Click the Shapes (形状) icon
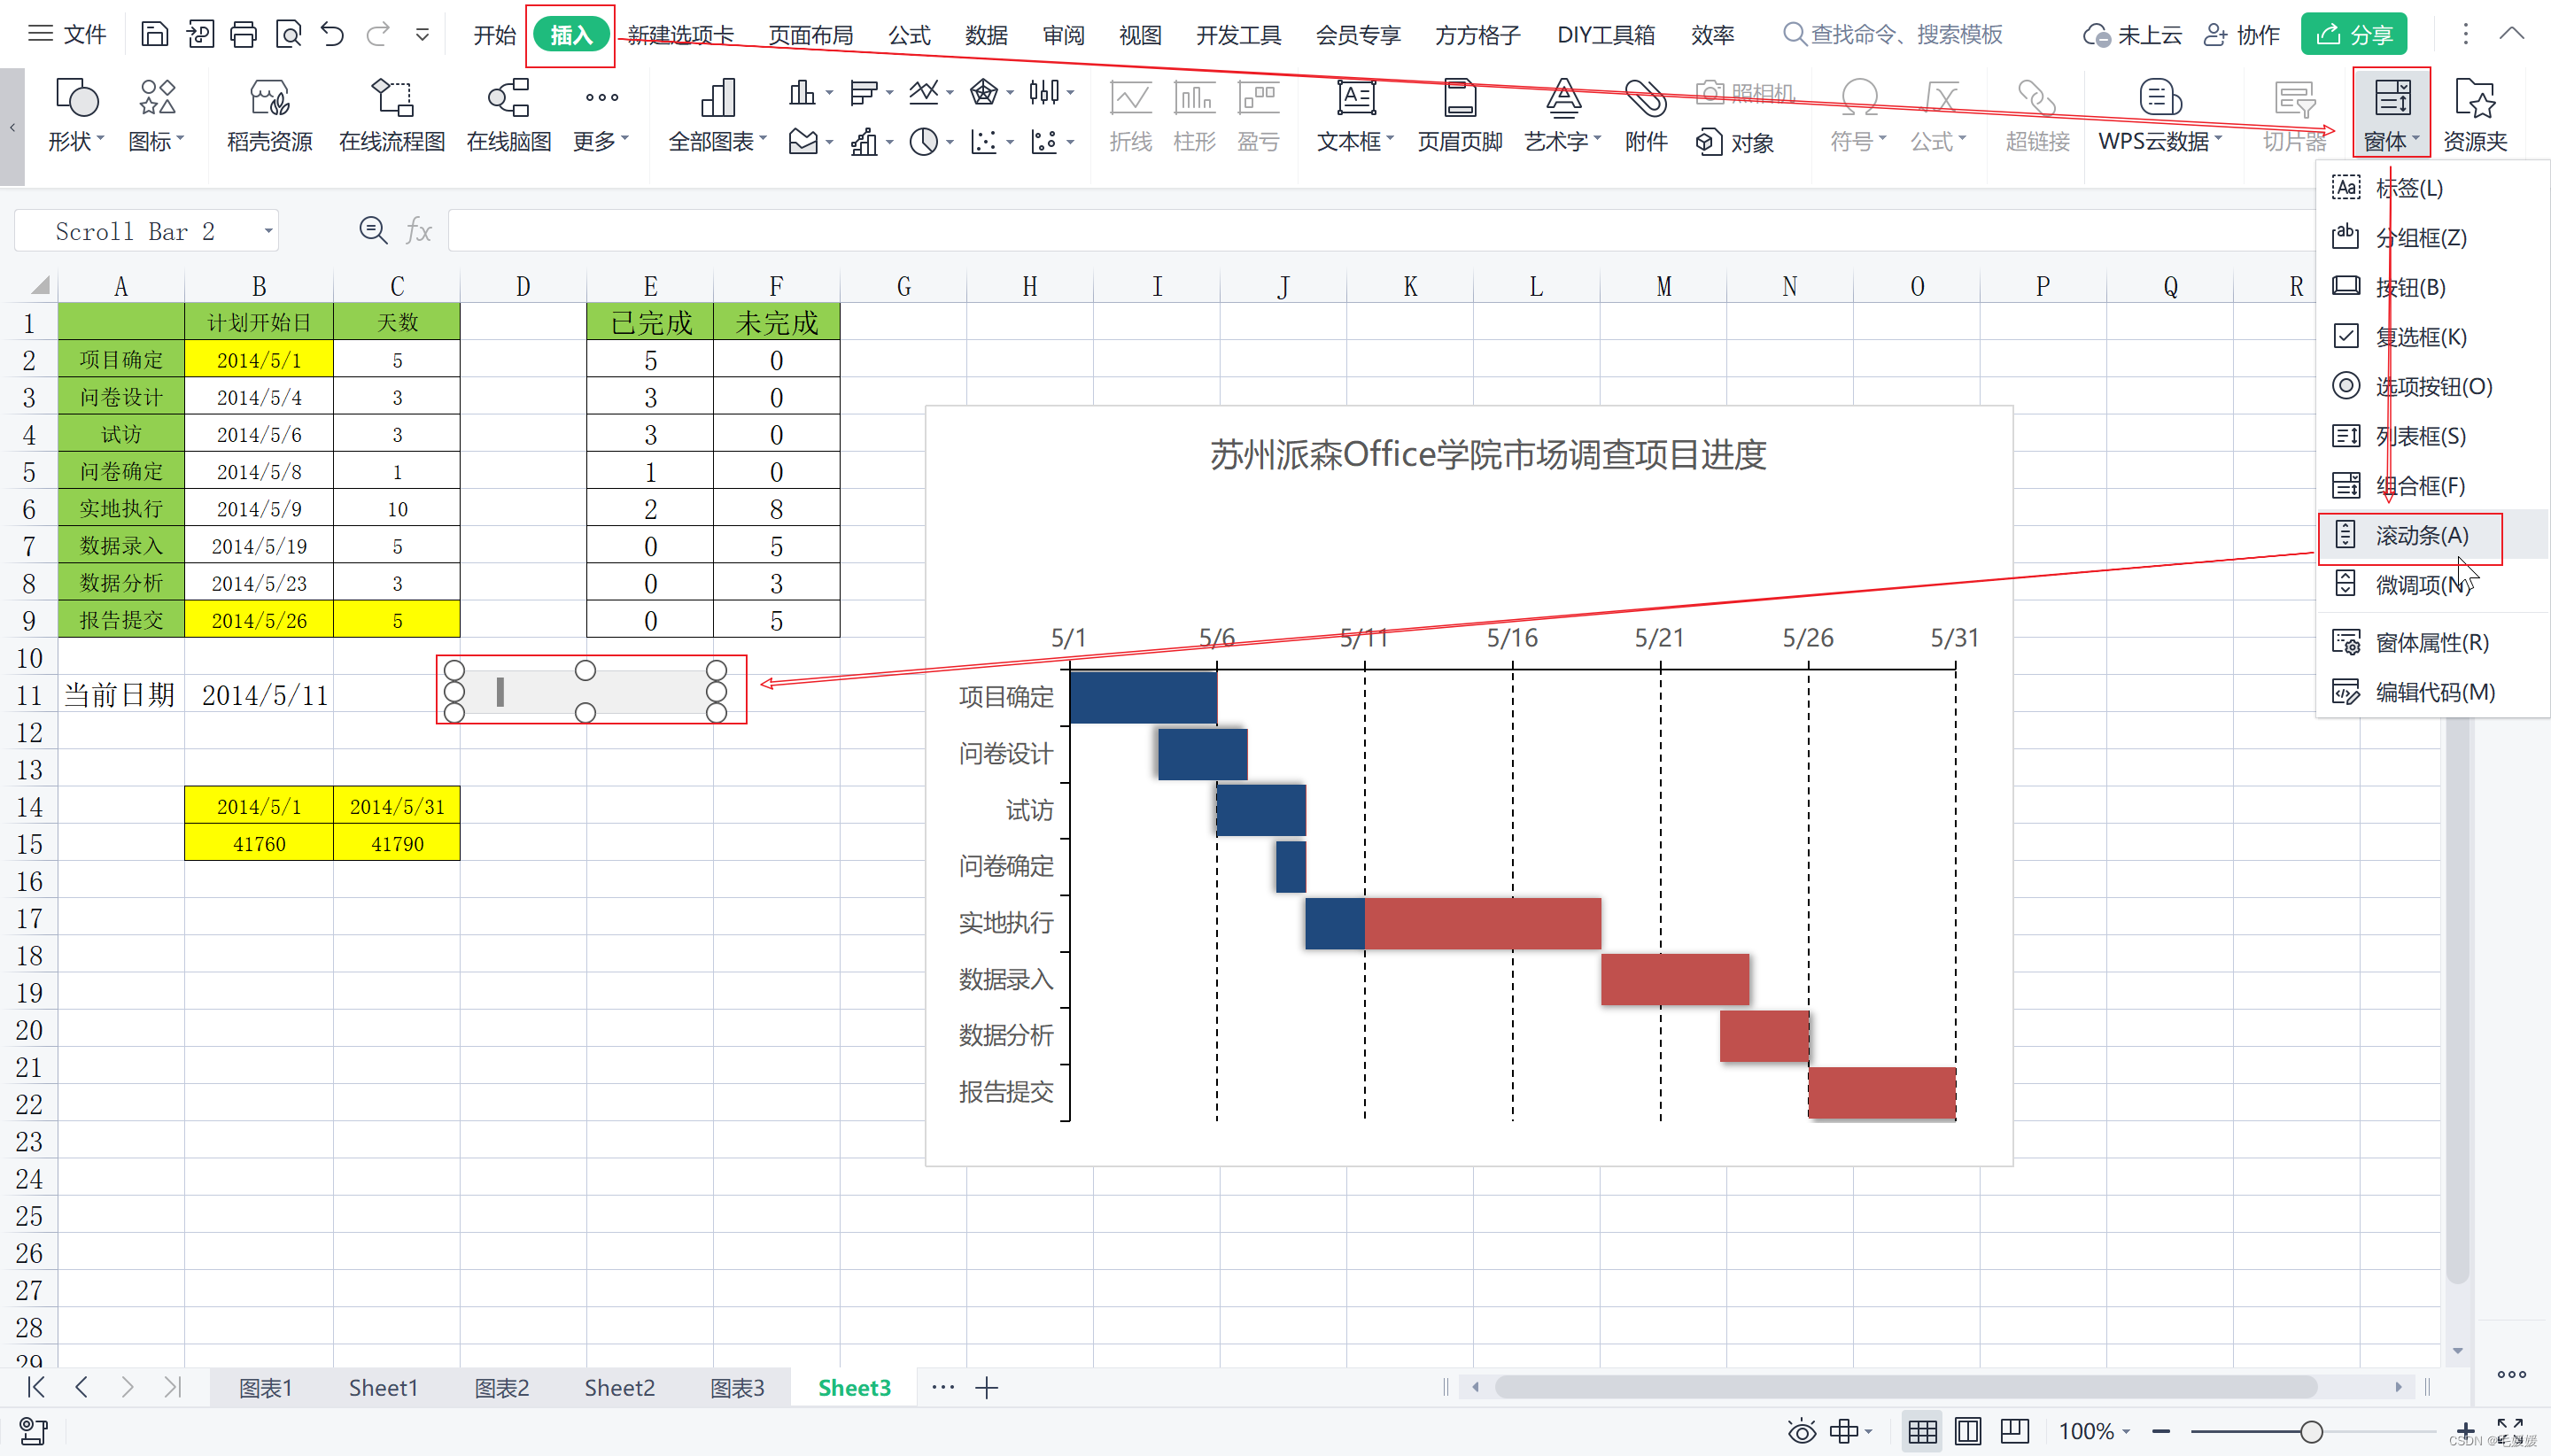Viewport: 2551px width, 1456px height. click(76, 100)
